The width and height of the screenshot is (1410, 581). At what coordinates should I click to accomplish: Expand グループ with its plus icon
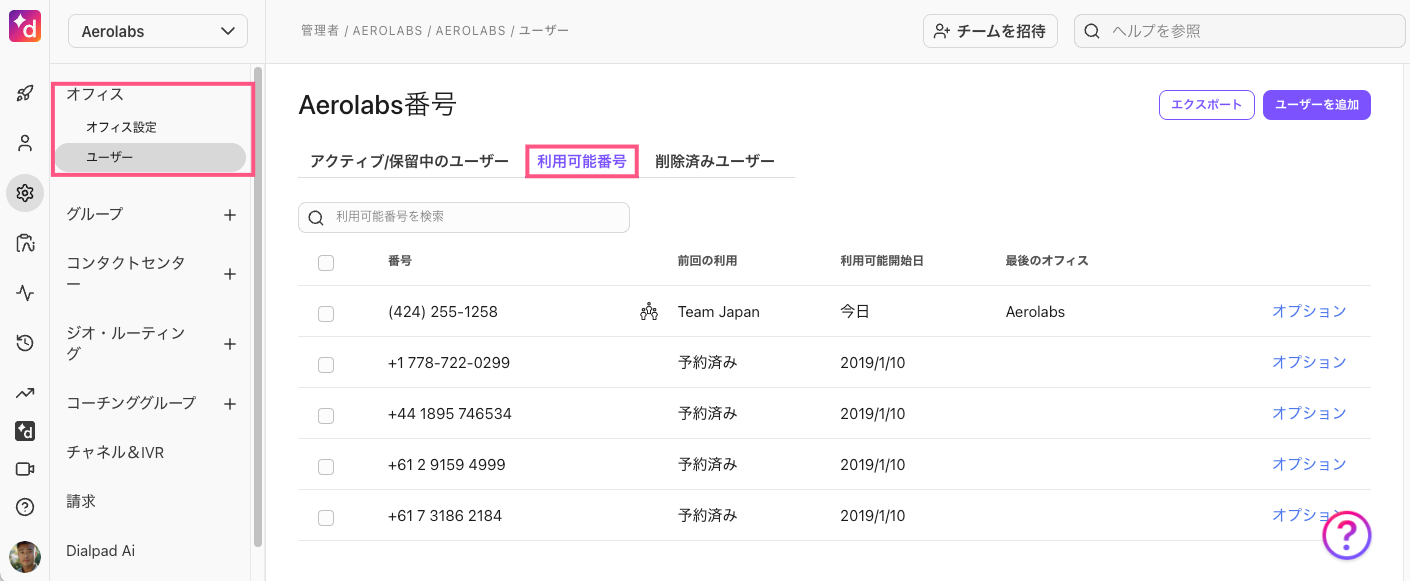[229, 214]
